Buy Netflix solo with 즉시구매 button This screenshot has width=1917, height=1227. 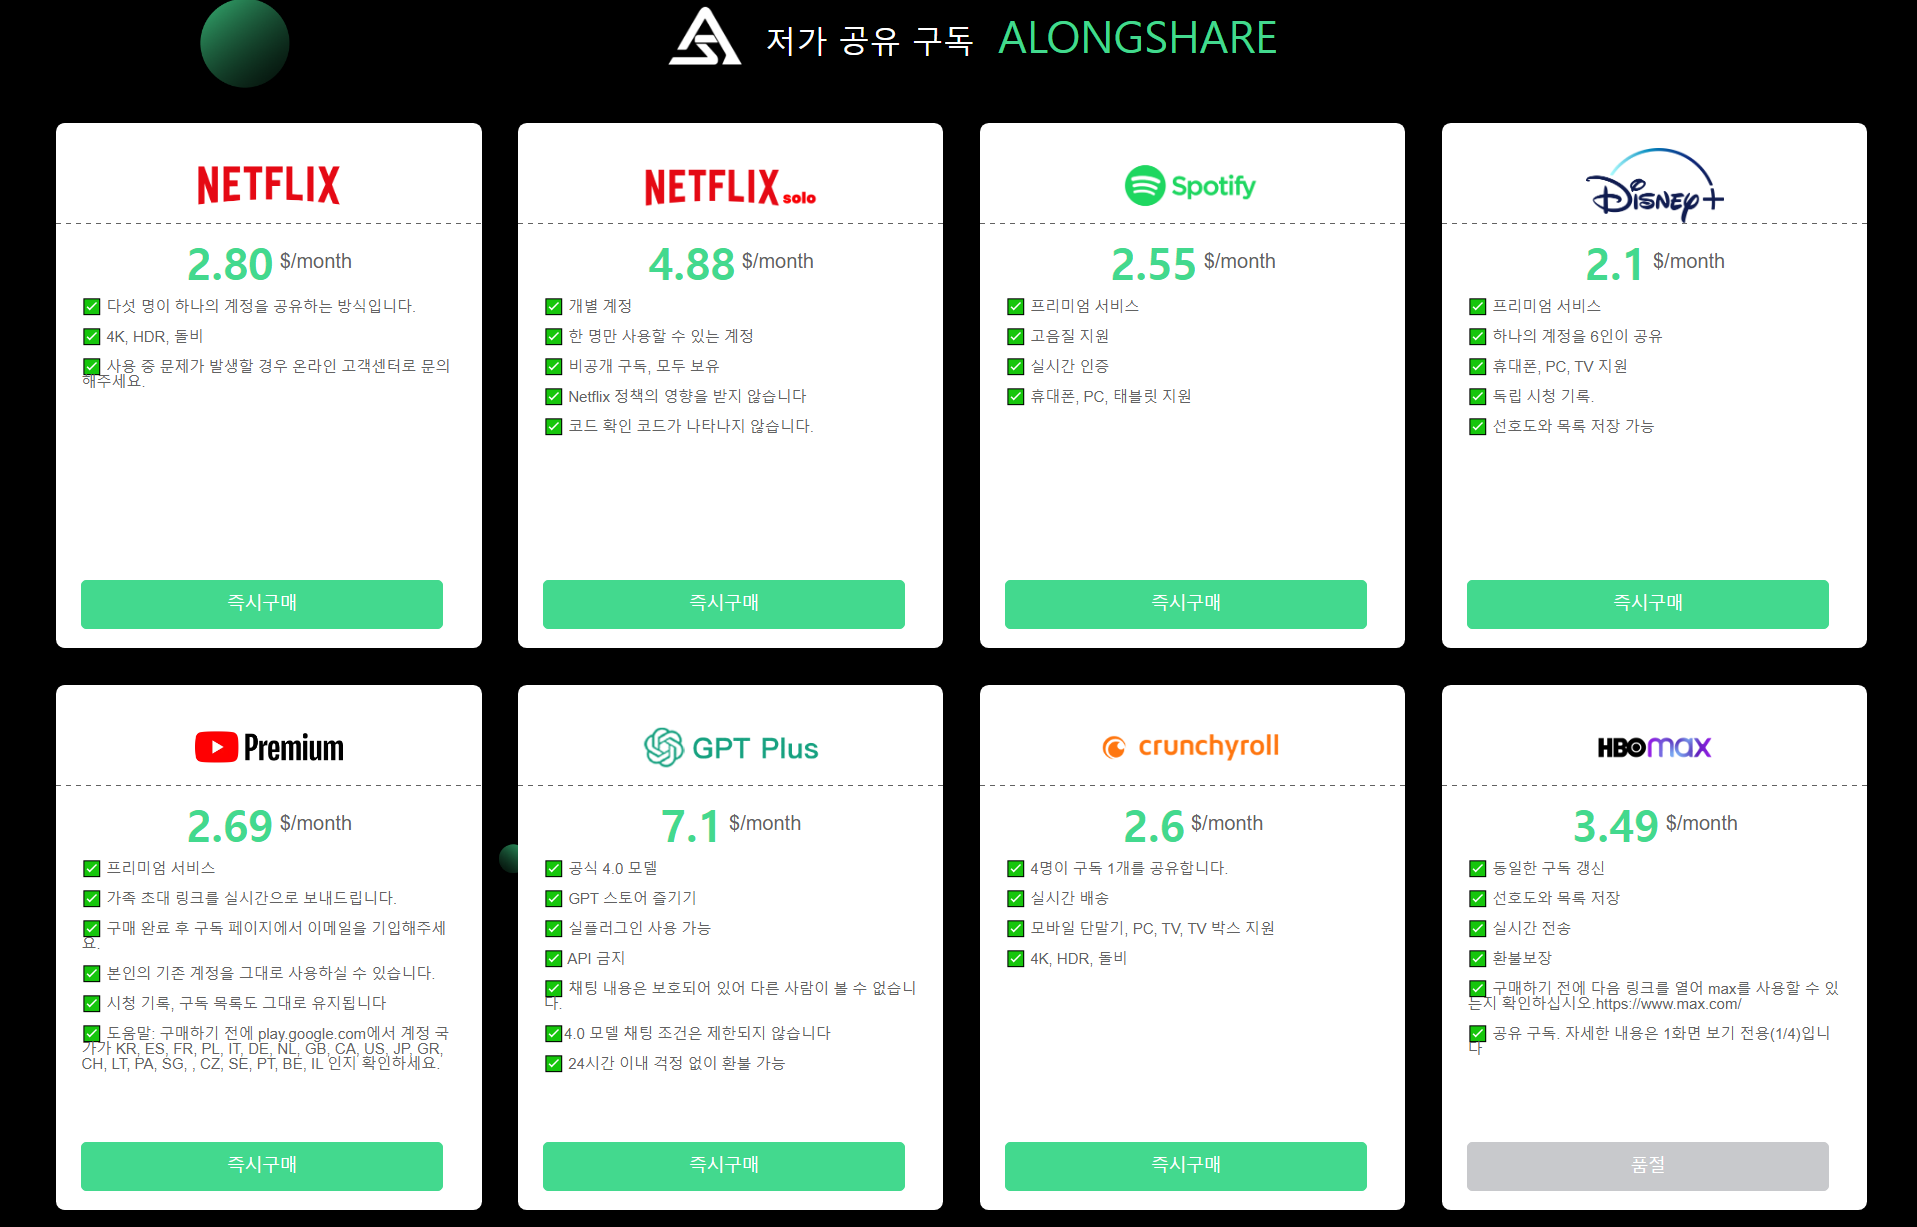(724, 604)
